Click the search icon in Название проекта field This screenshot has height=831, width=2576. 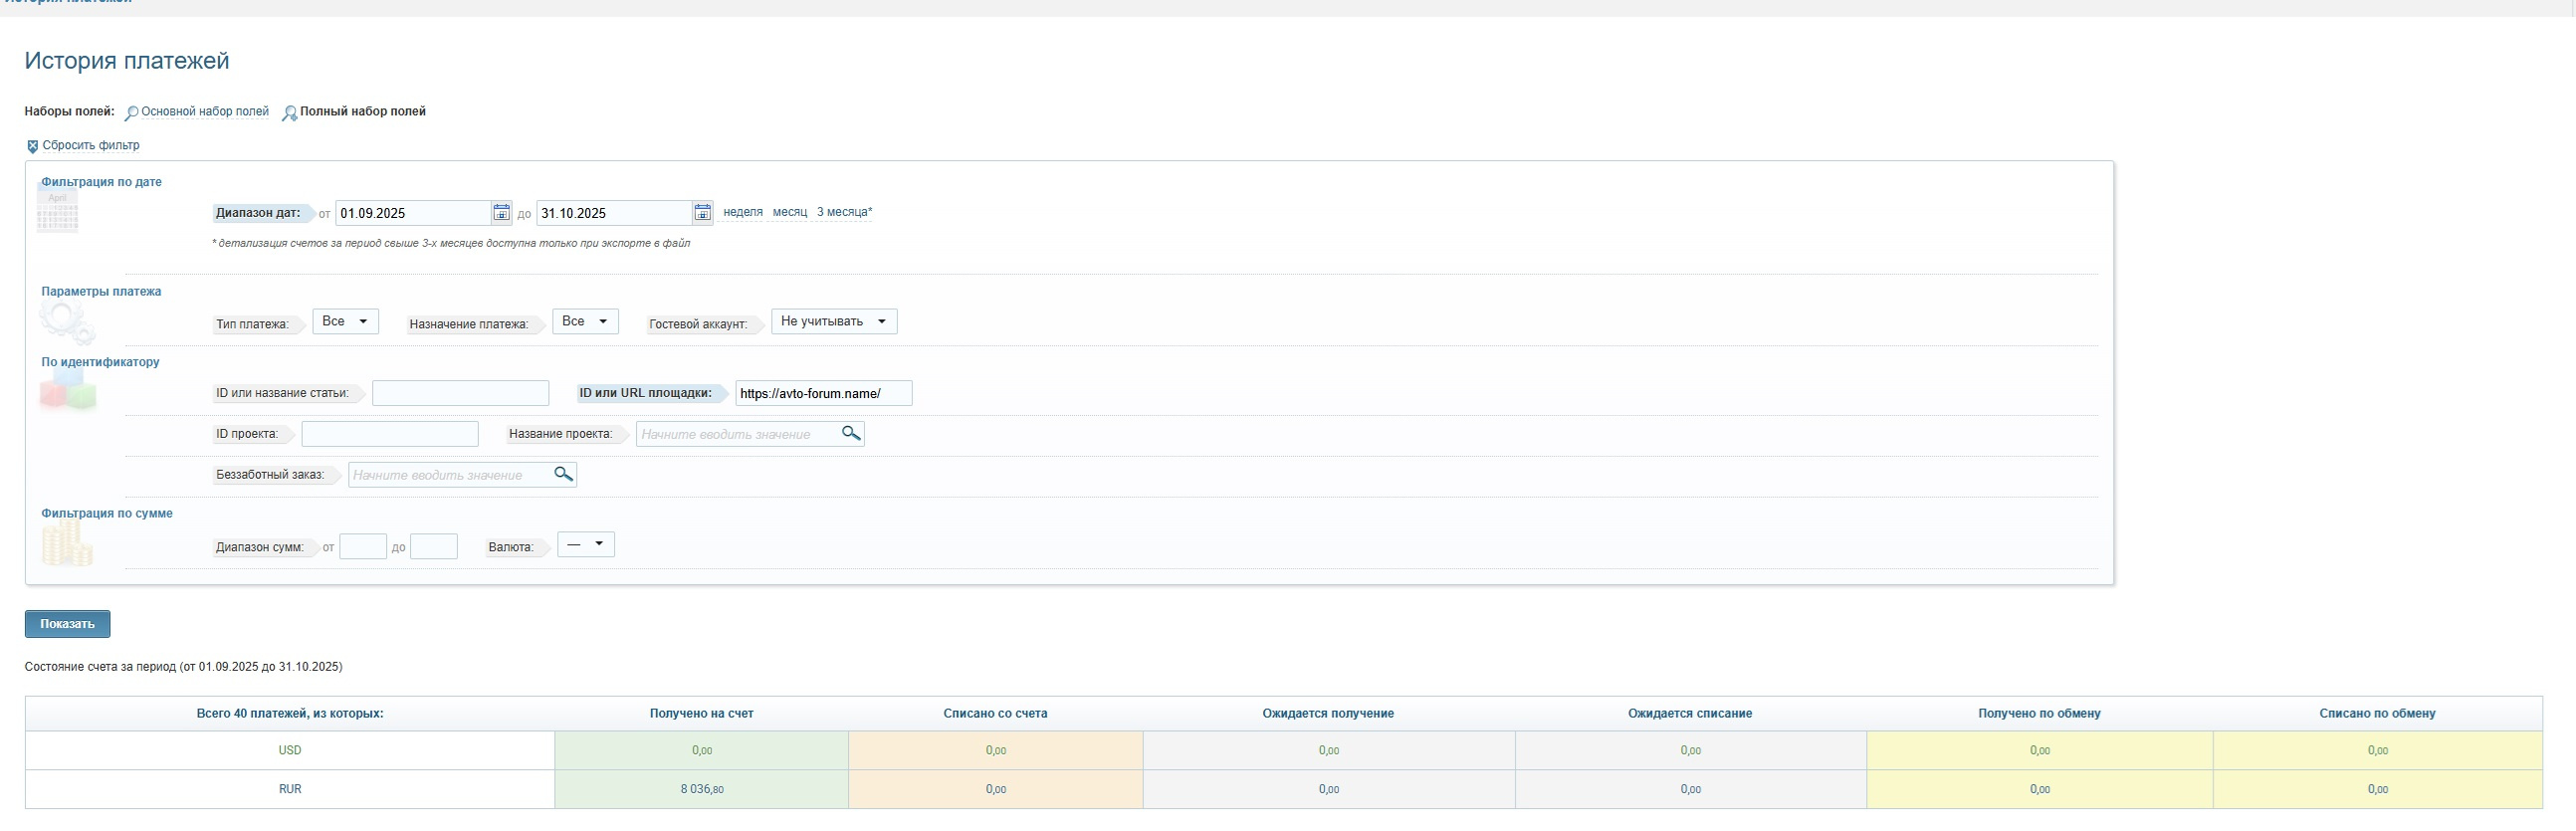(851, 433)
